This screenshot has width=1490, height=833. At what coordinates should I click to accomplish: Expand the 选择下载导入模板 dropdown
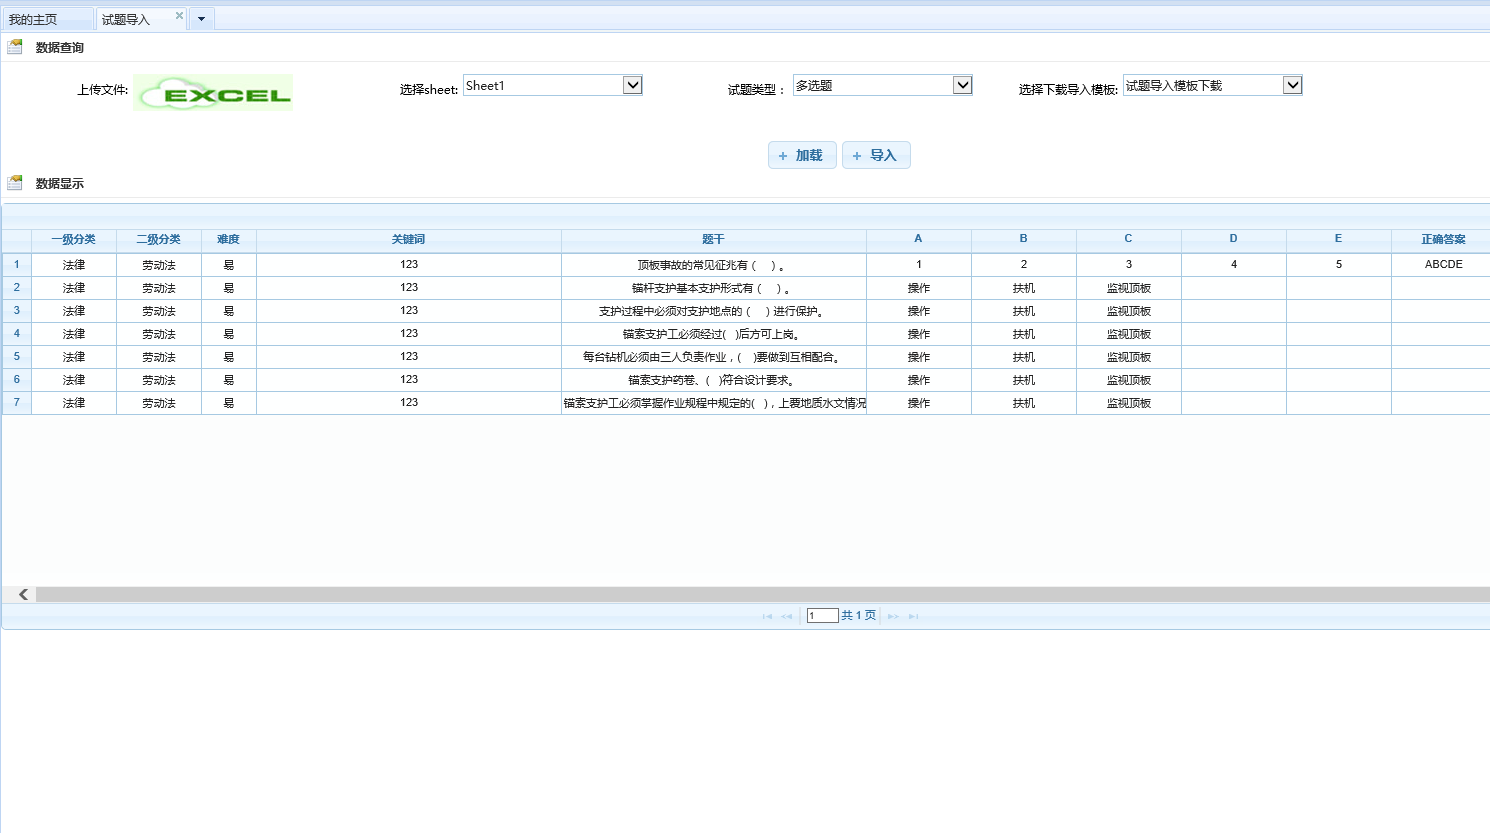(1292, 85)
